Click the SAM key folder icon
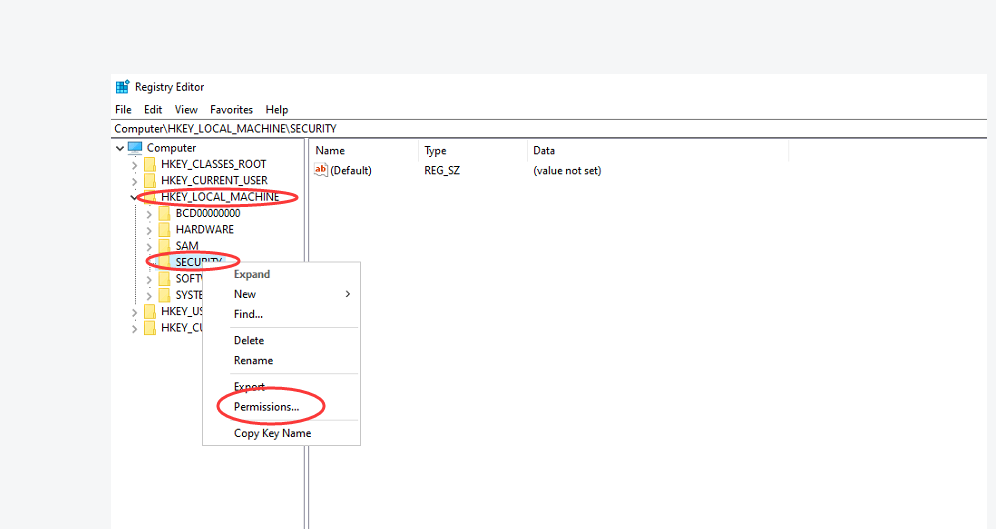996x529 pixels. (x=165, y=246)
